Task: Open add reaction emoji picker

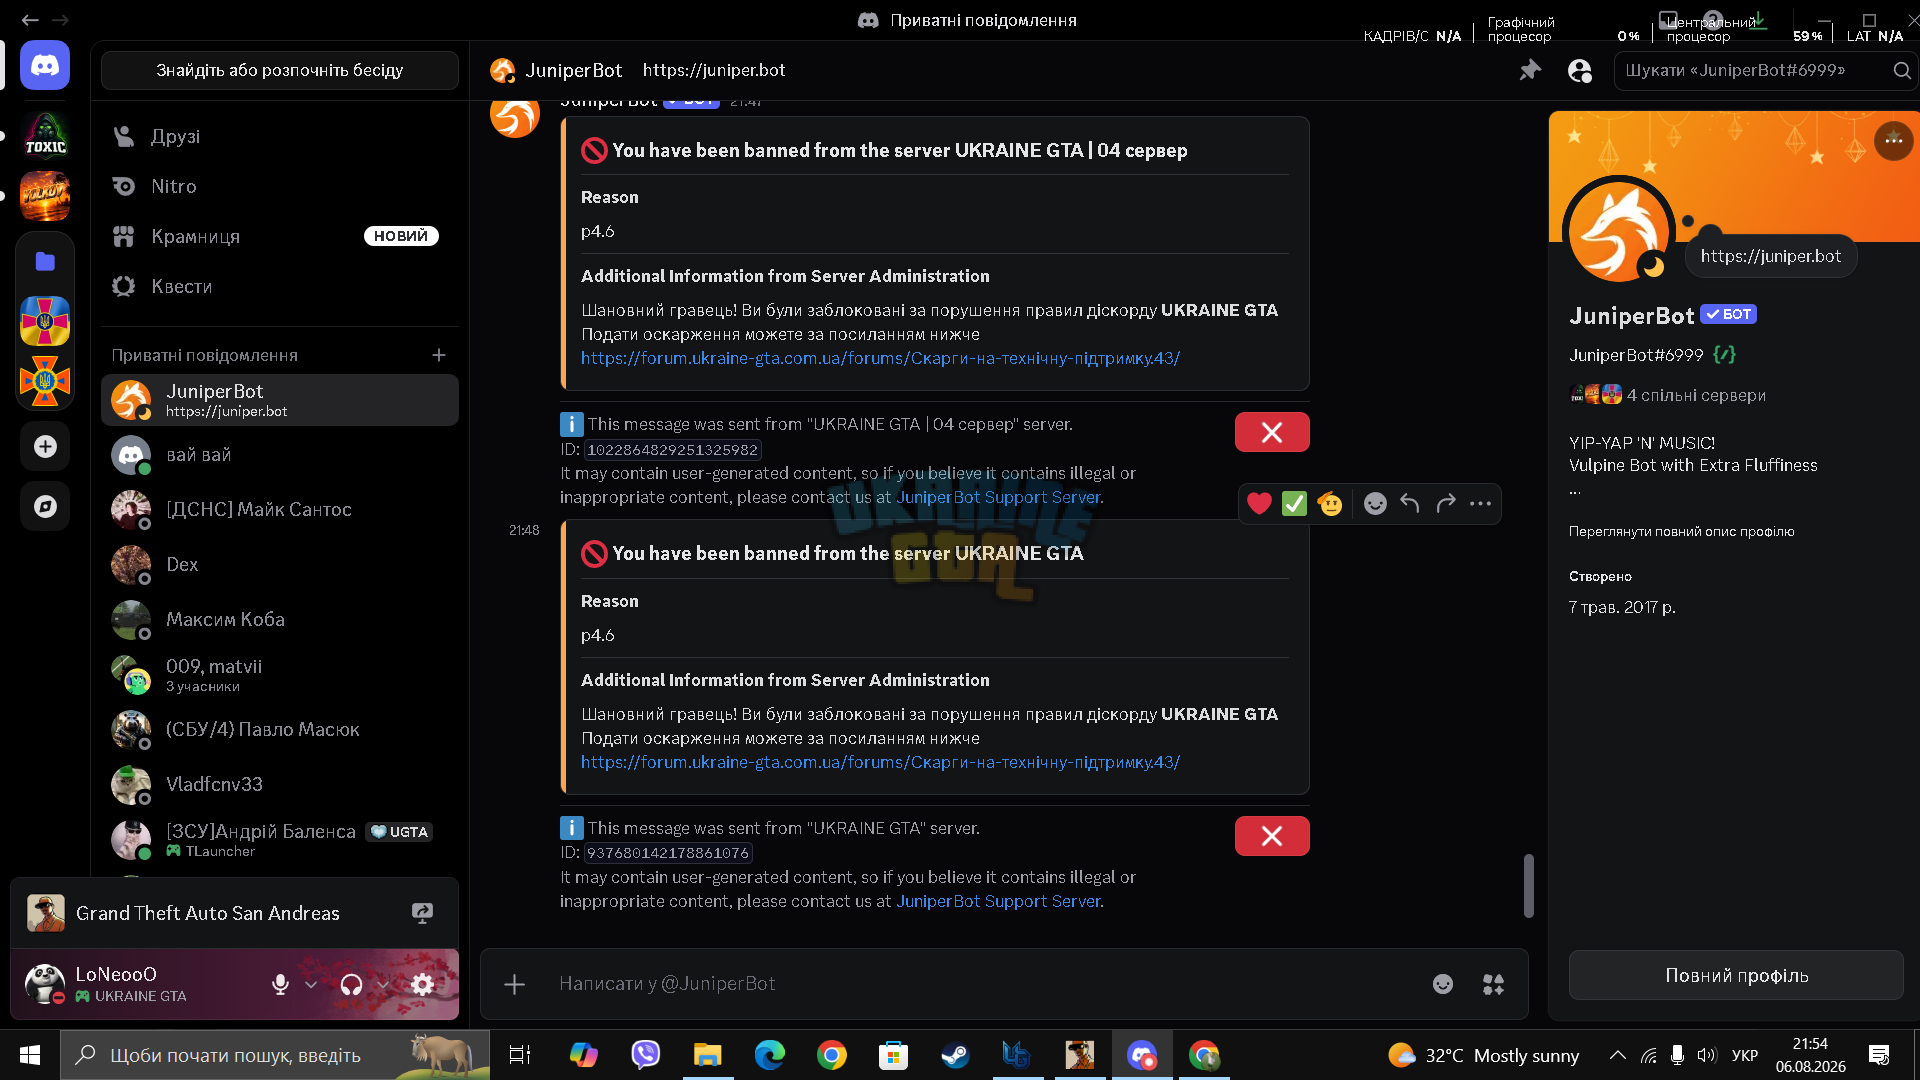Action: (x=1375, y=504)
